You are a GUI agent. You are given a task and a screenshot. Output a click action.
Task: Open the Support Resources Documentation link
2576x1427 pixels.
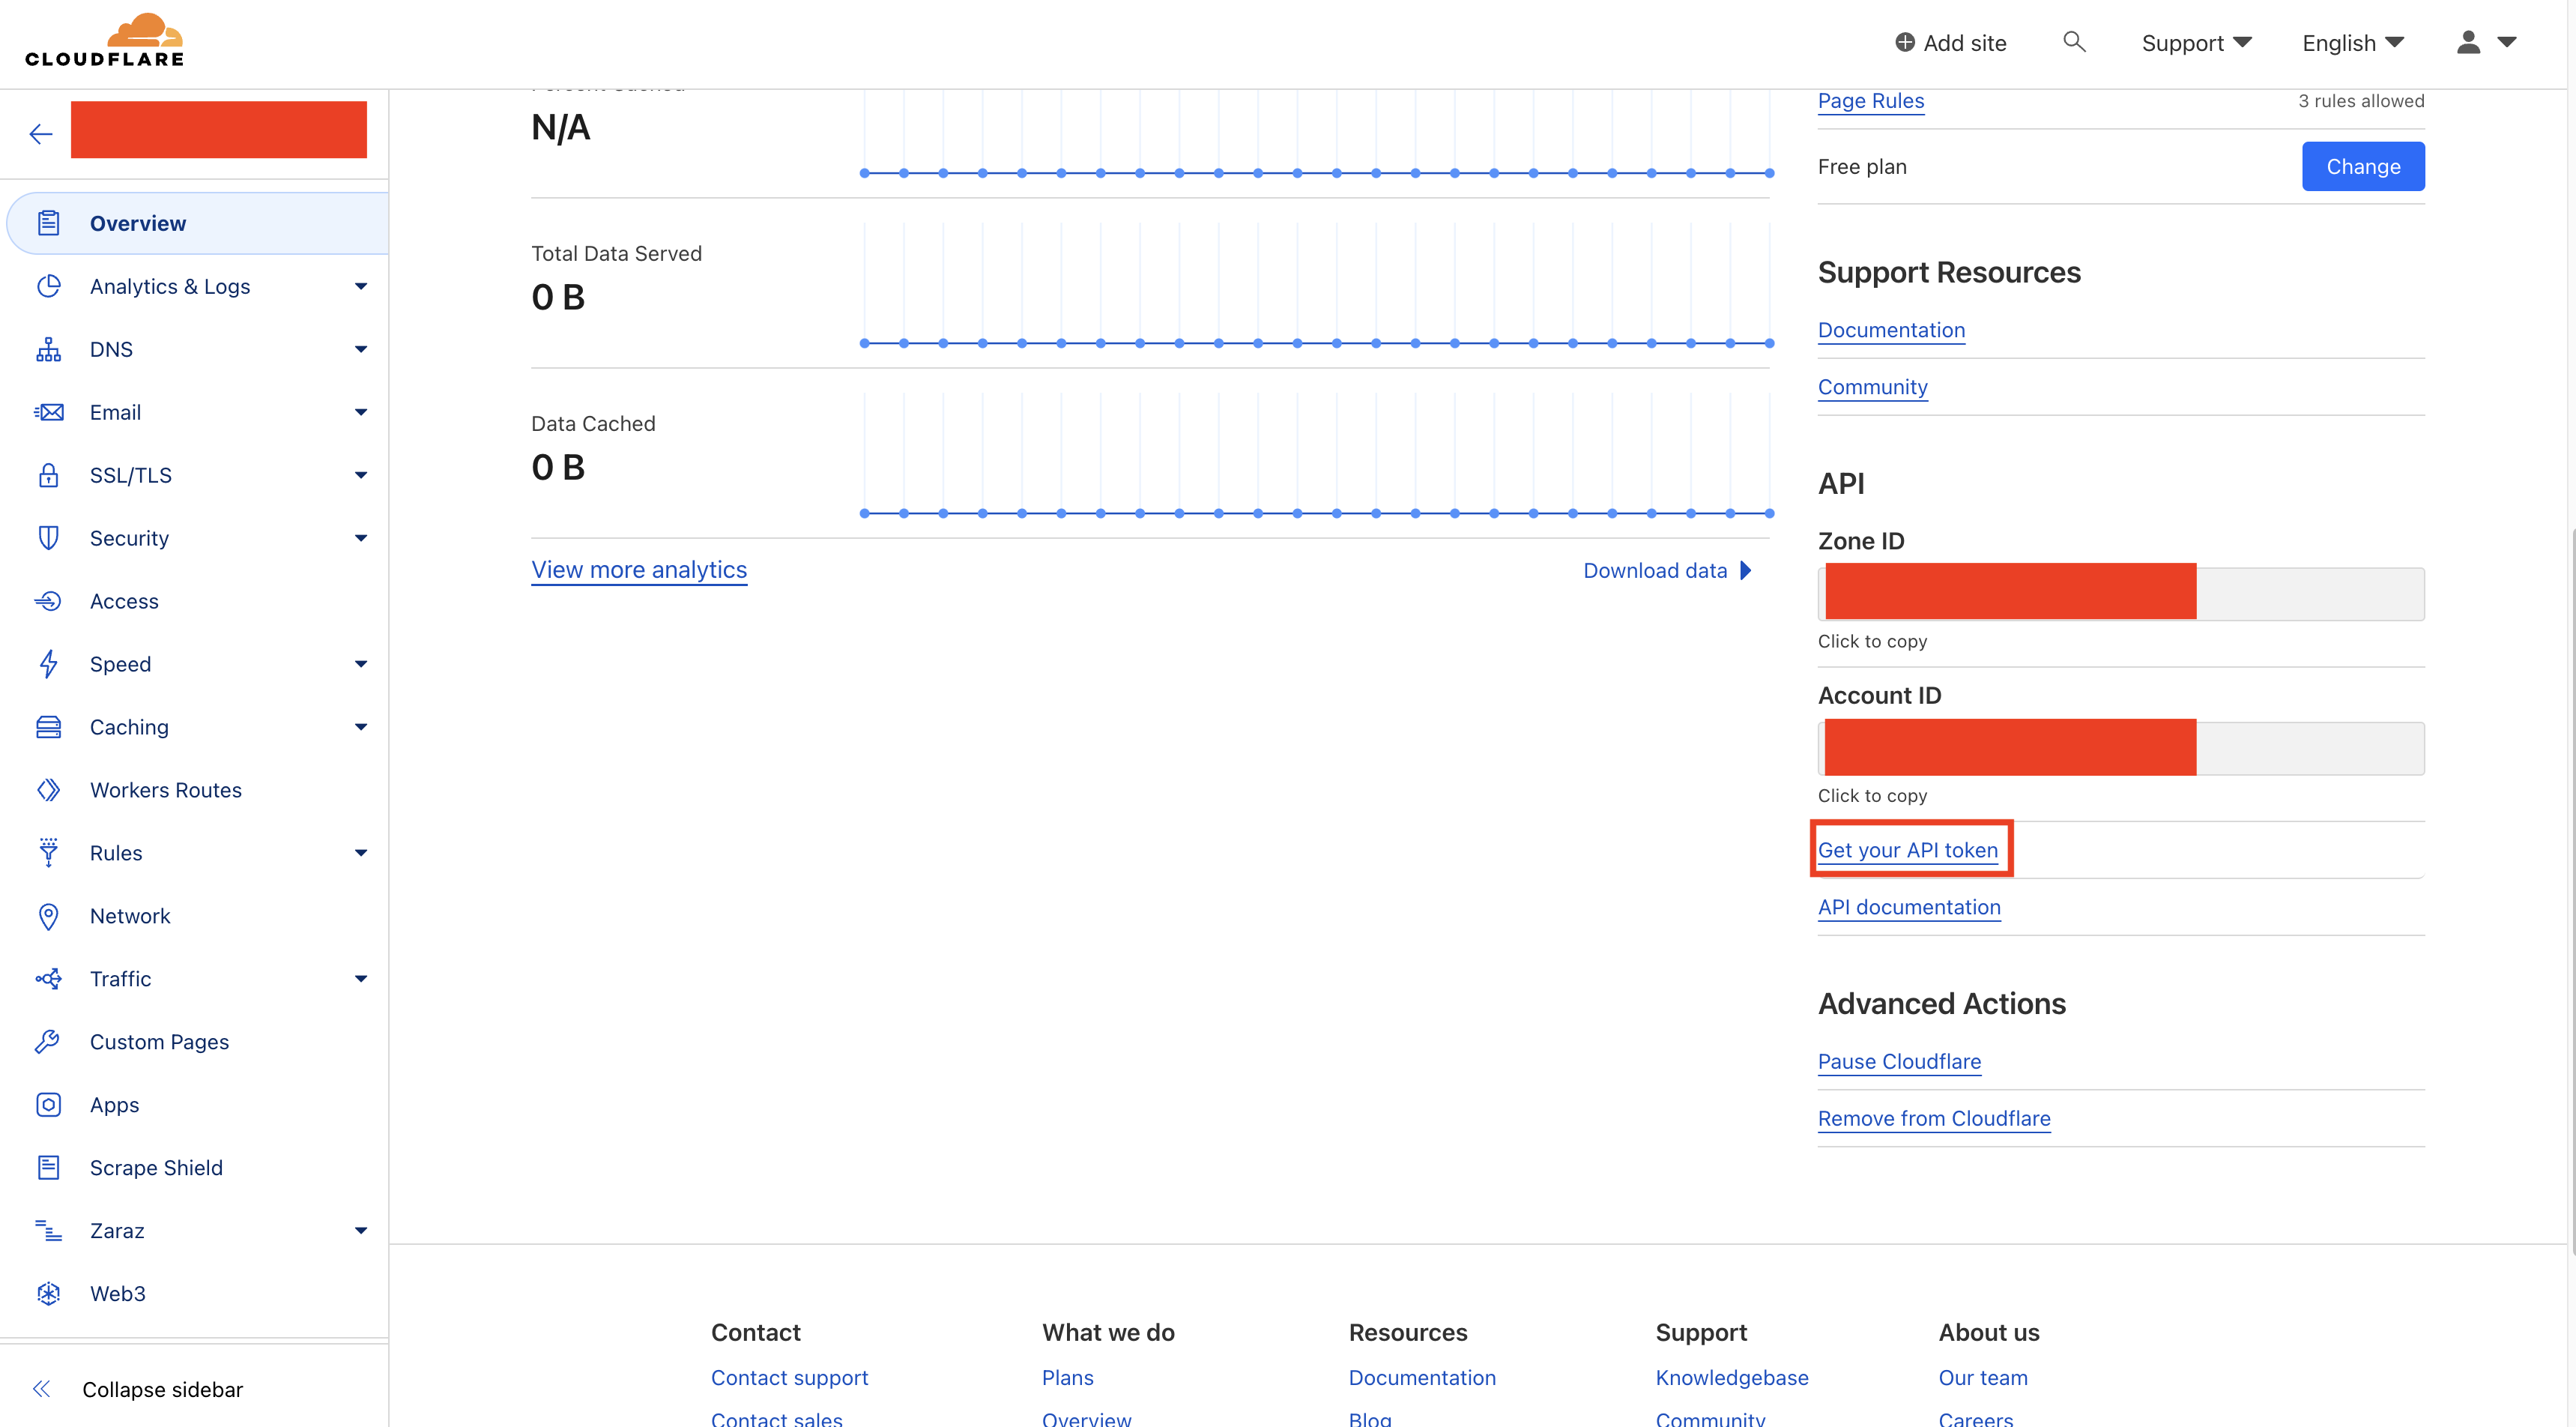(1891, 330)
